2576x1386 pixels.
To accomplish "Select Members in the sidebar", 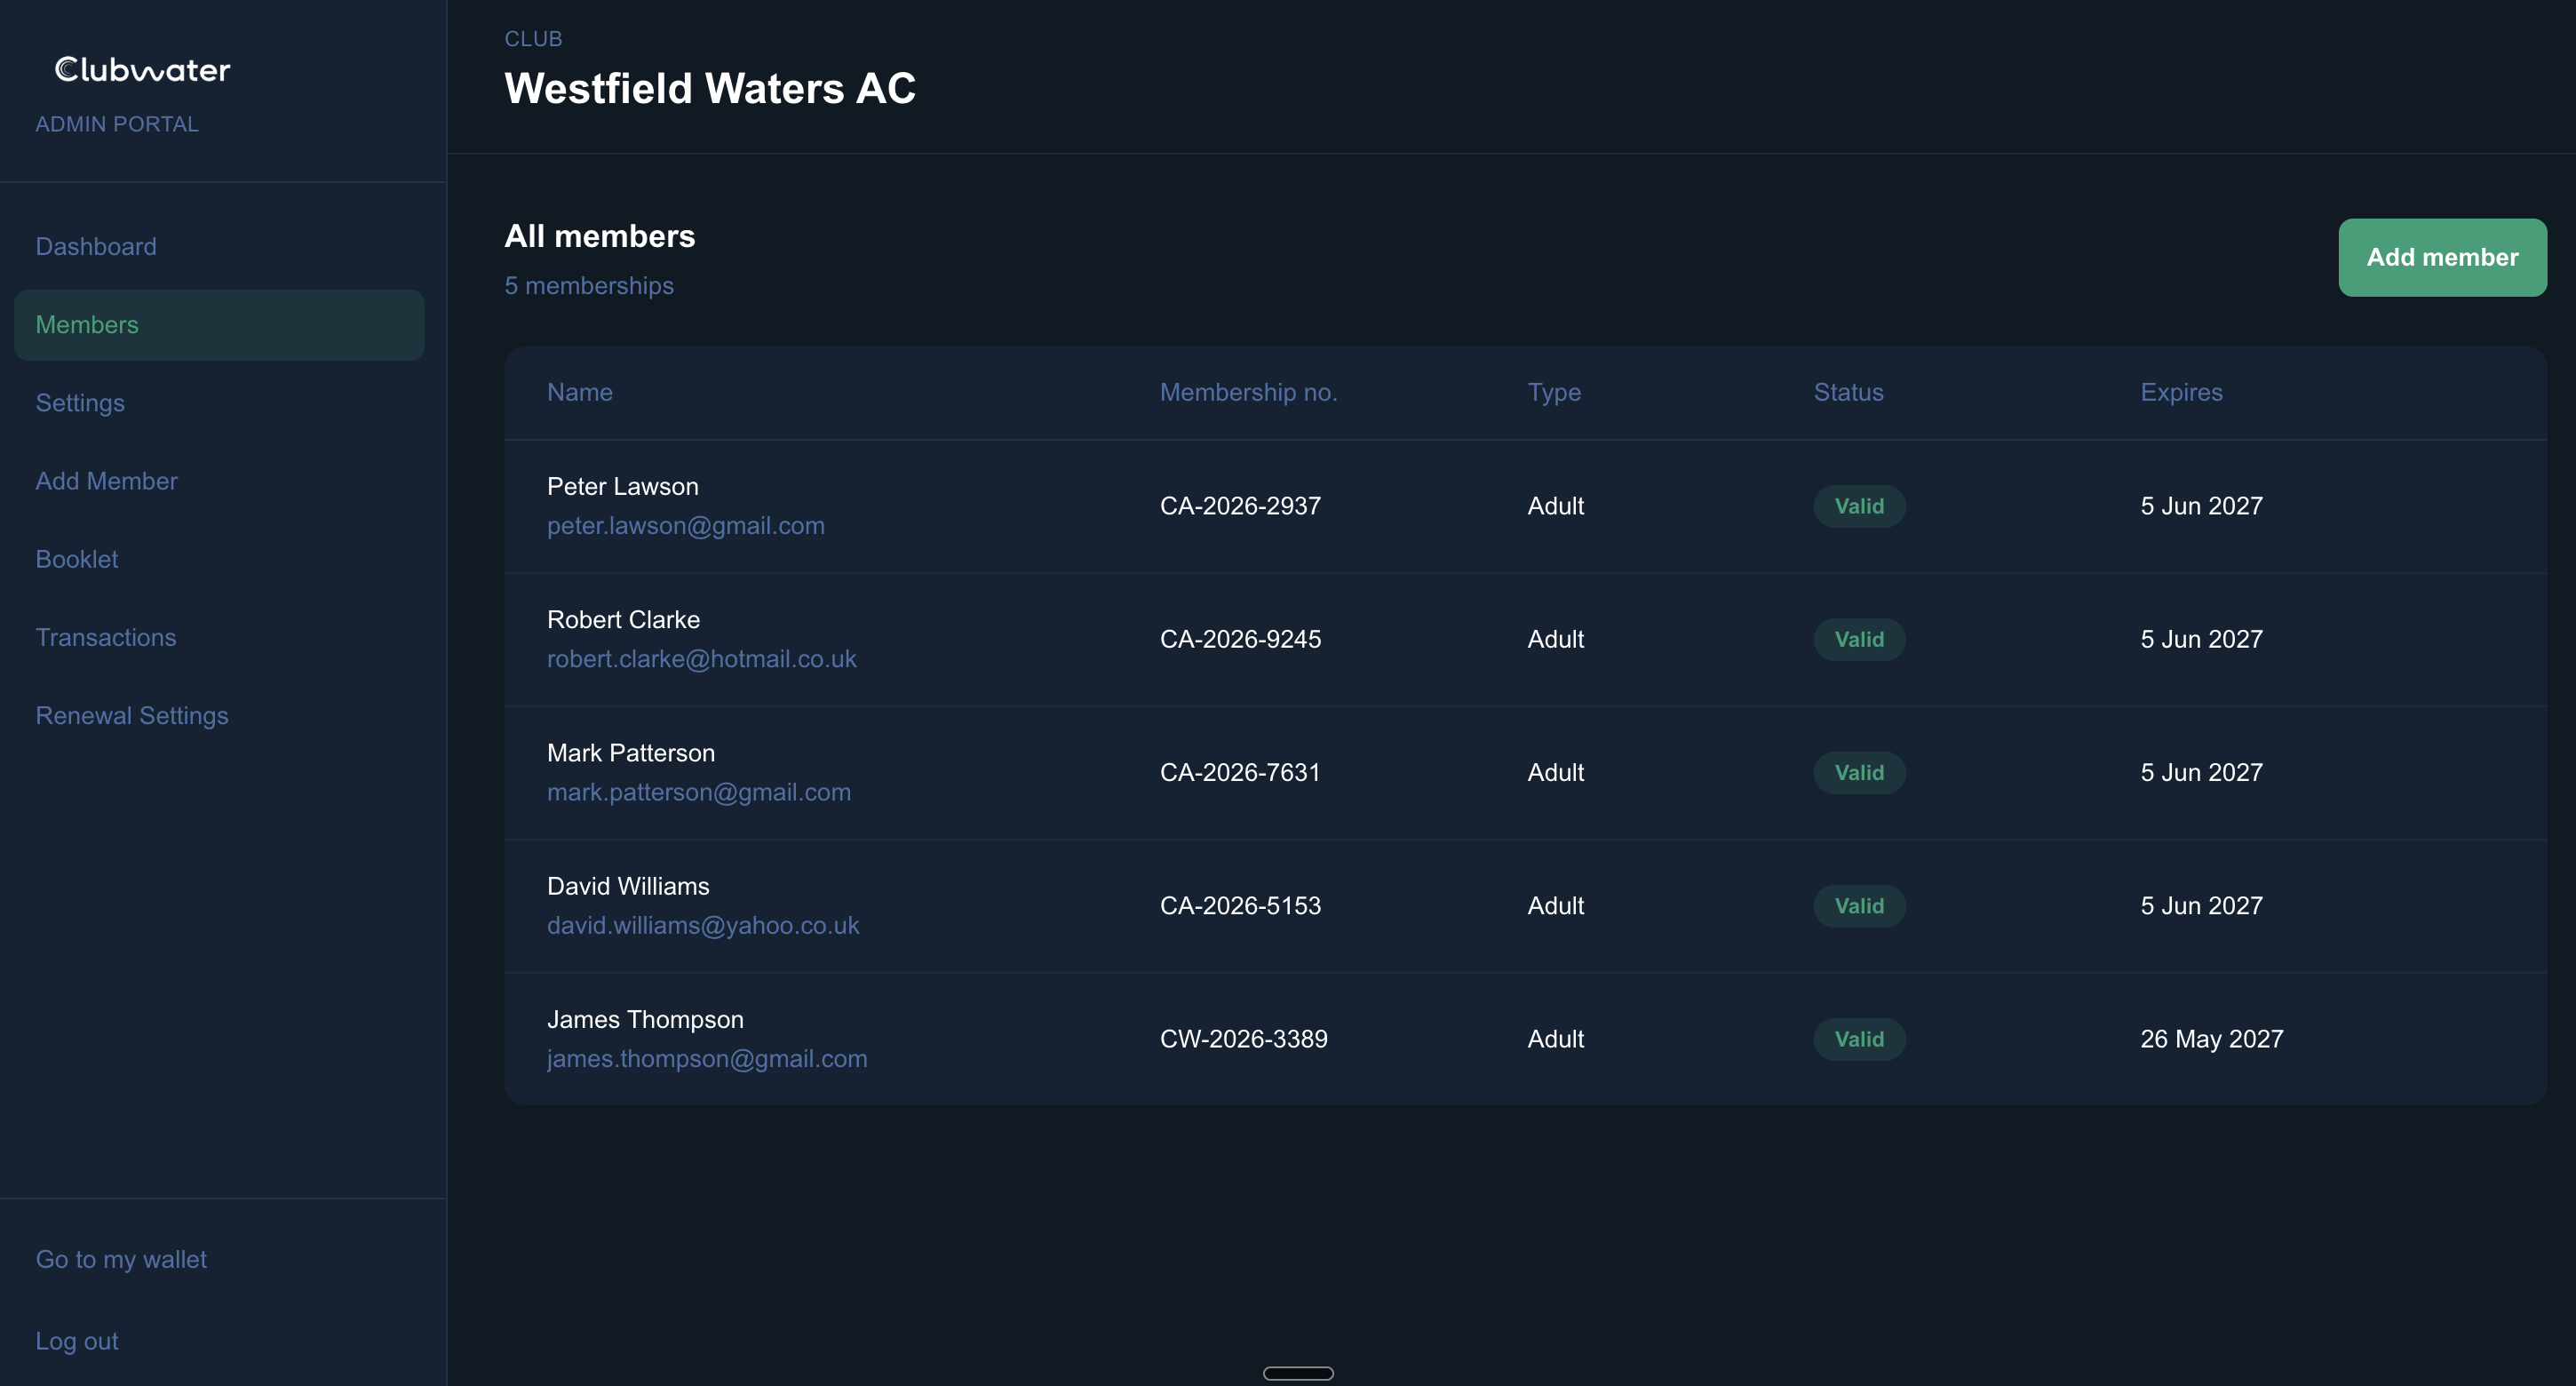I will [x=219, y=325].
